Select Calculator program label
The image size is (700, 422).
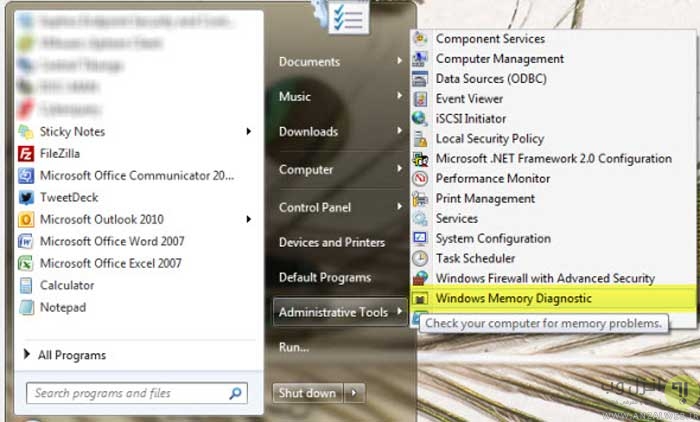point(67,285)
